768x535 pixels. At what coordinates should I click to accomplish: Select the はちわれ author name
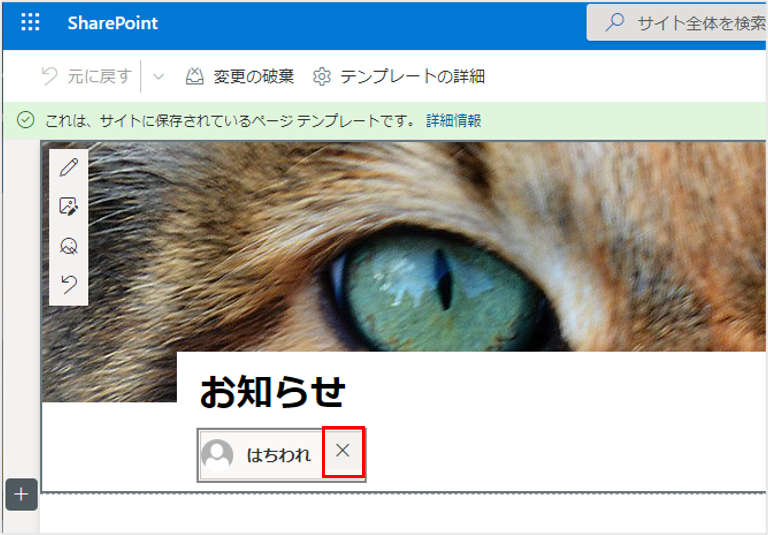click(279, 456)
